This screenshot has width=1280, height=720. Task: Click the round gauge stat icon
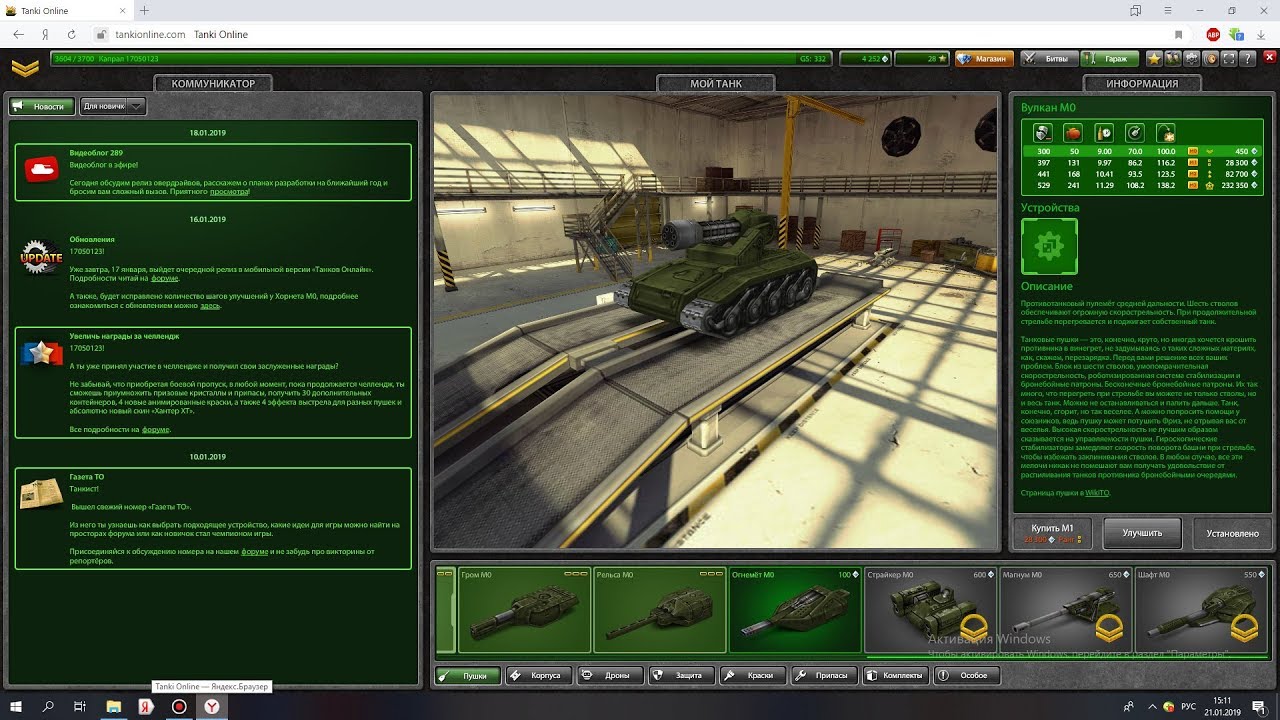pos(1135,132)
